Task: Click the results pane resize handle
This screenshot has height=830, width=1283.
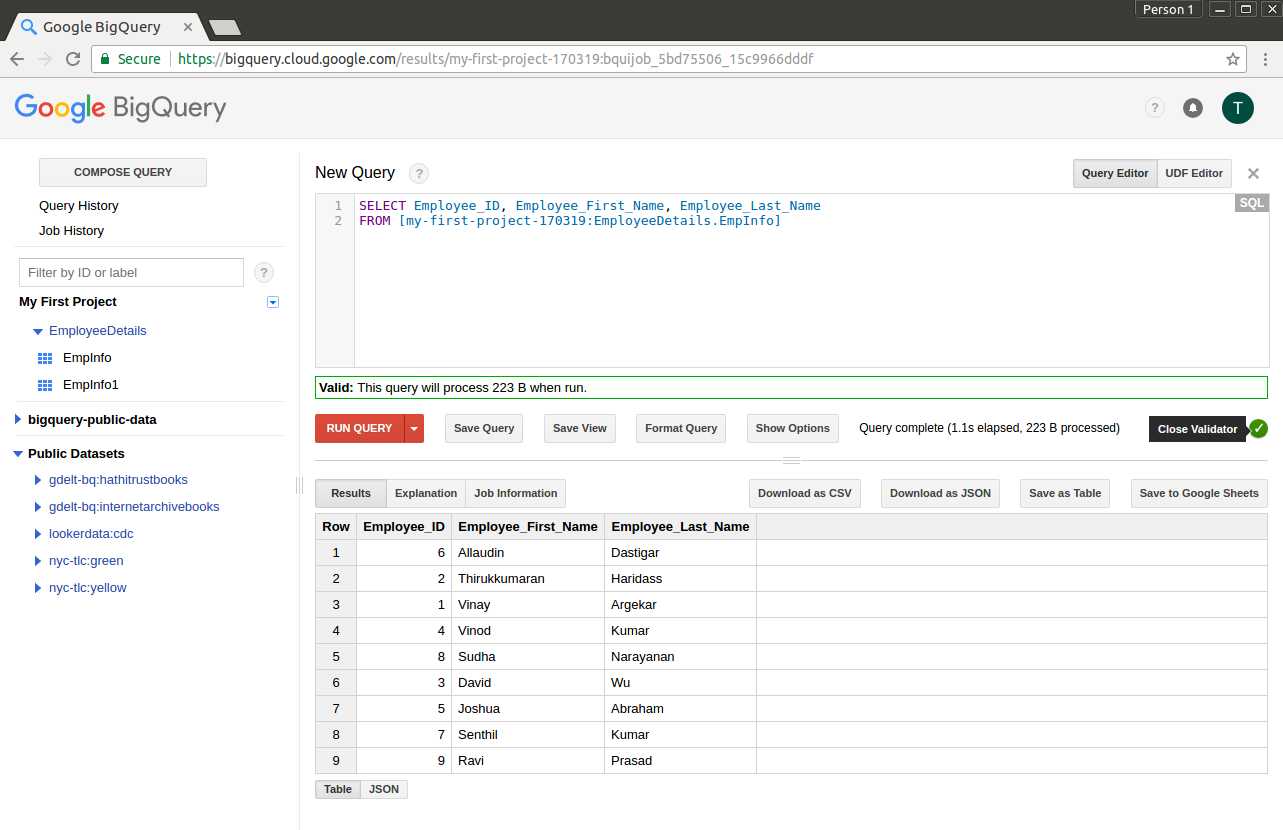Action: (x=791, y=461)
